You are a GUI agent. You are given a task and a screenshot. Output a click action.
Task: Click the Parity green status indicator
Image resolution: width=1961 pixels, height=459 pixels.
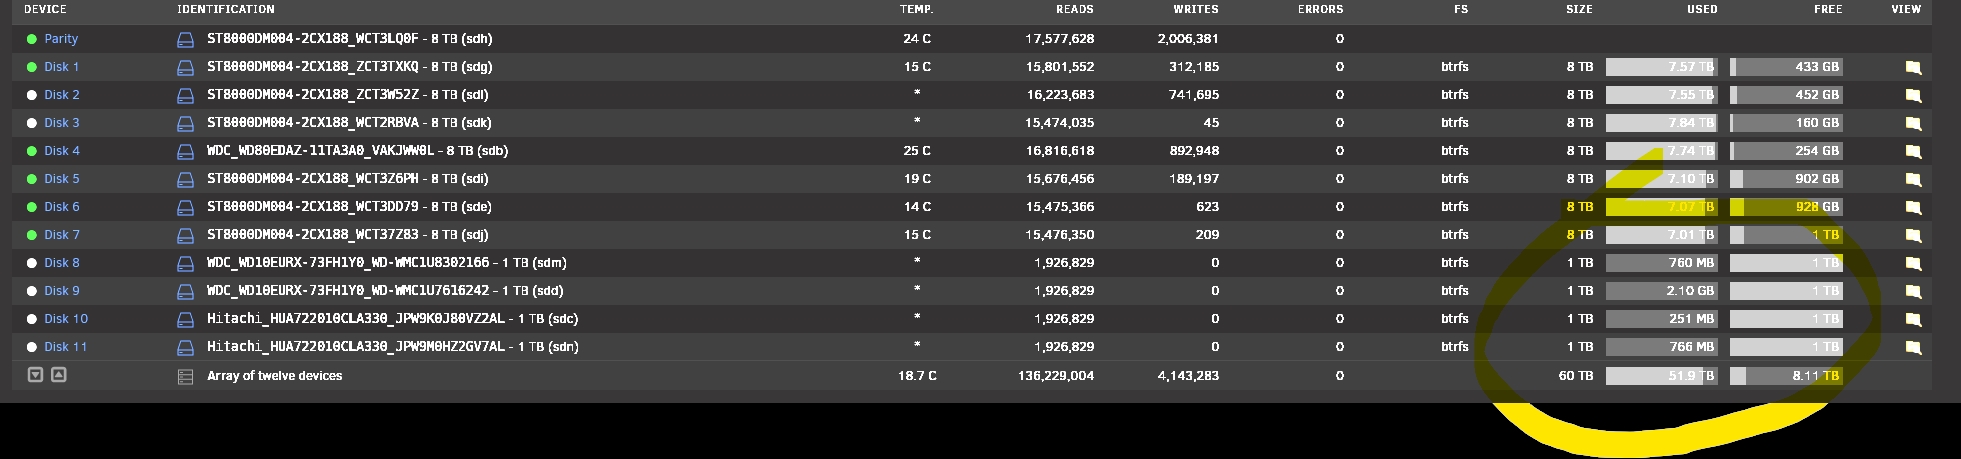(x=32, y=39)
